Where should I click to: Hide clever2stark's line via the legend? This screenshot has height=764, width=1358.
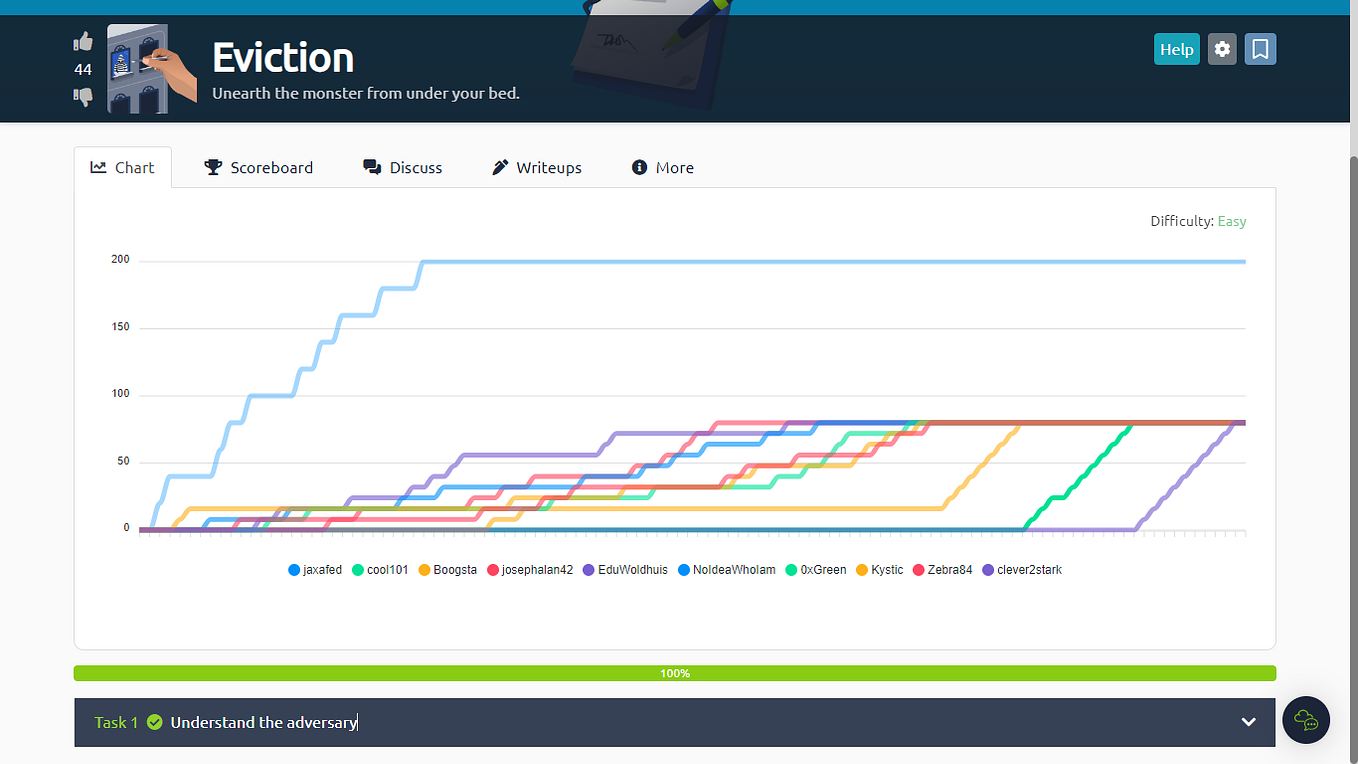tap(1022, 569)
